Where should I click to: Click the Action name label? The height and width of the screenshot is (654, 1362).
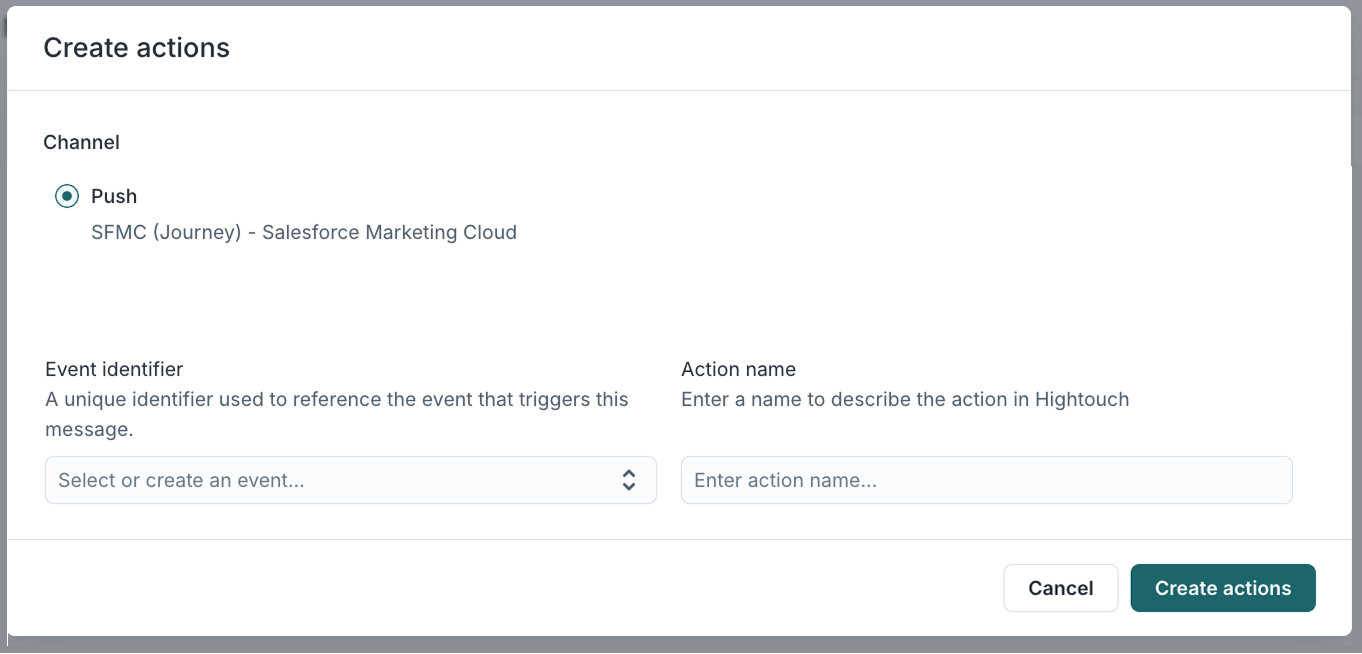click(x=738, y=369)
